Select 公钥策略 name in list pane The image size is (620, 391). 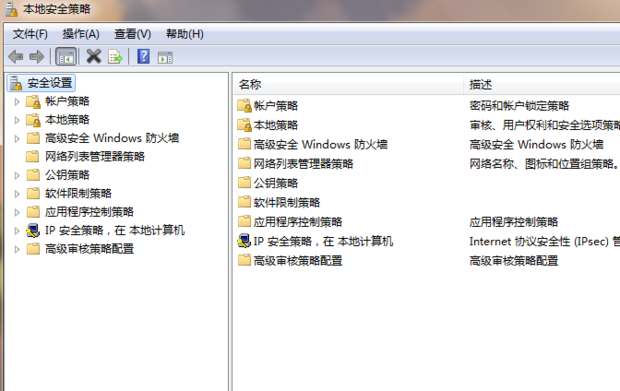(276, 183)
